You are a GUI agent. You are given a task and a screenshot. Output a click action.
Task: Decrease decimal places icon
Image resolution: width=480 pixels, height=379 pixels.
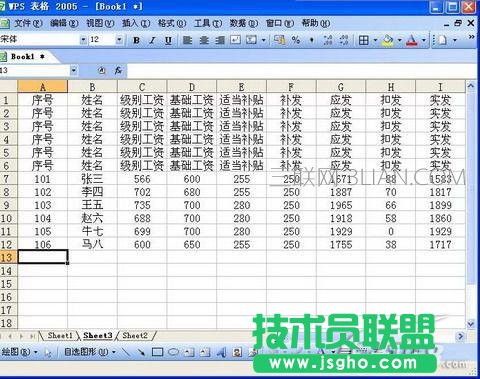tap(344, 40)
